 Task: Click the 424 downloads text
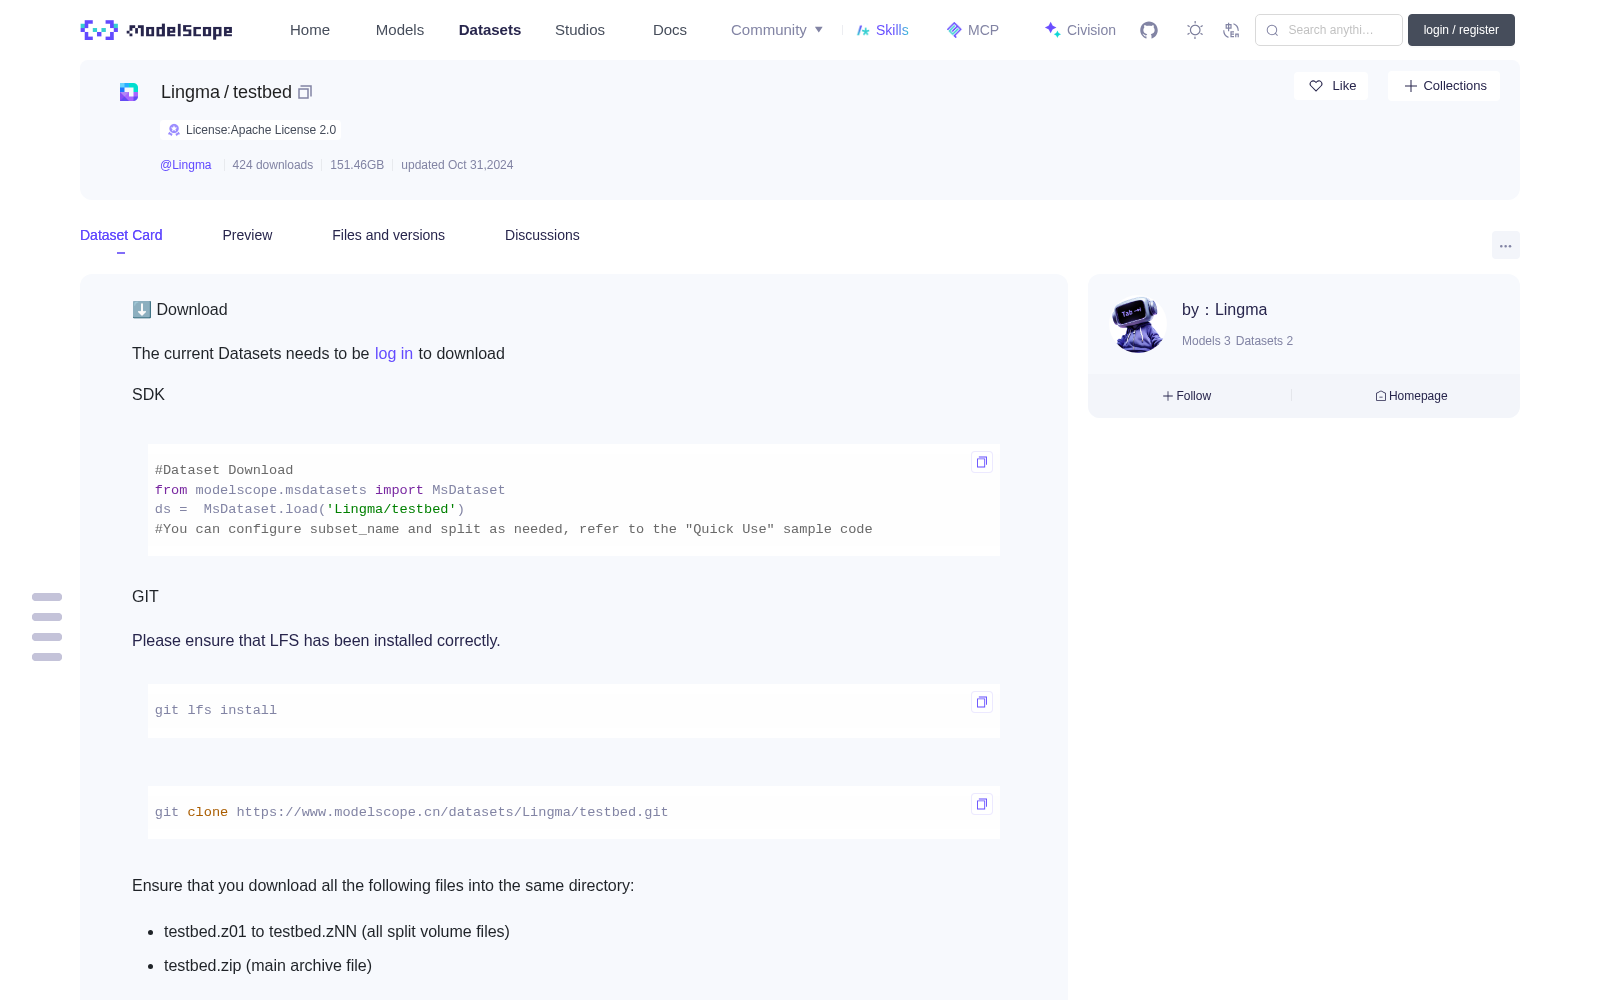click(273, 165)
